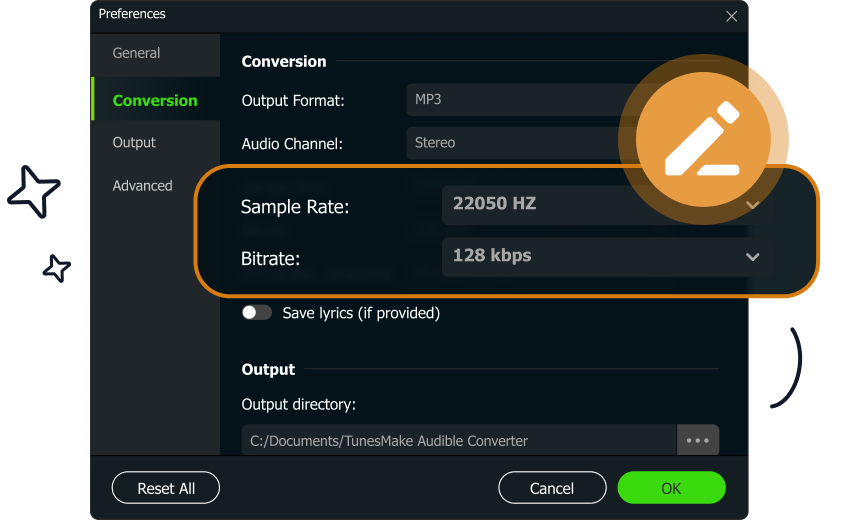Click the 'Output directory:' label
This screenshot has height=520, width=868.
coord(298,405)
